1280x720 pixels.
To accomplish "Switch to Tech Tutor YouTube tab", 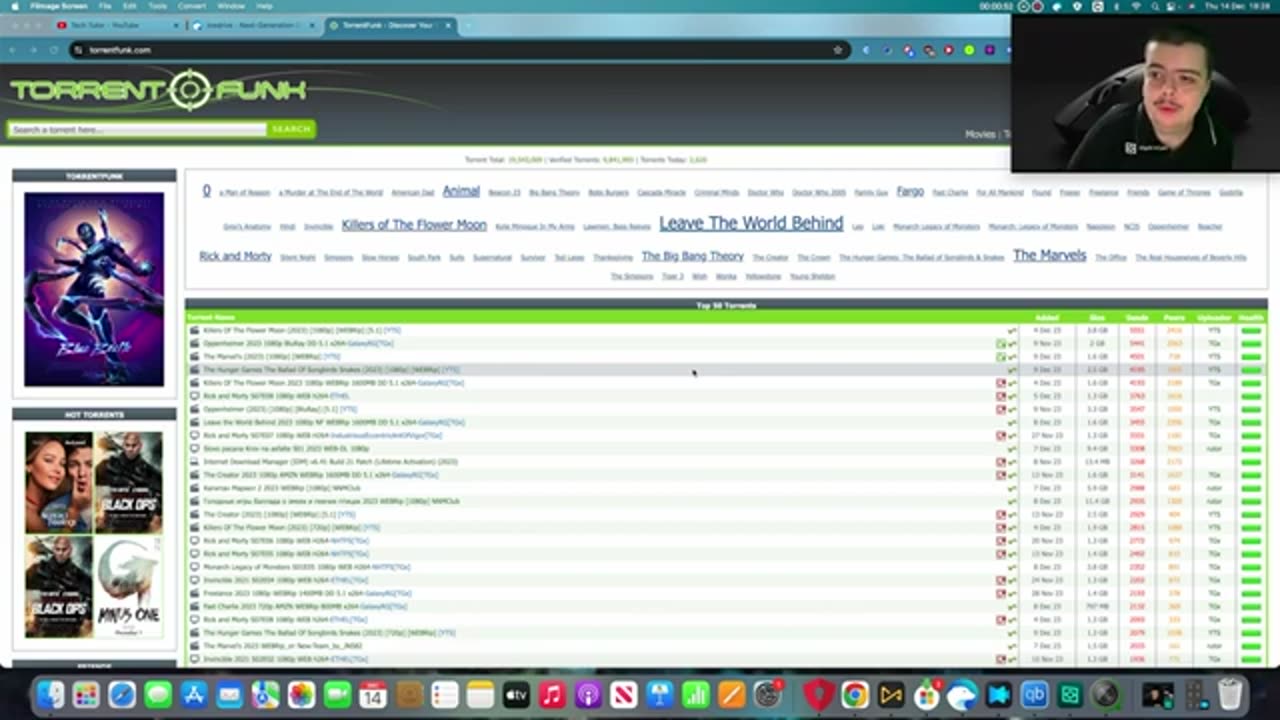I will (x=115, y=25).
